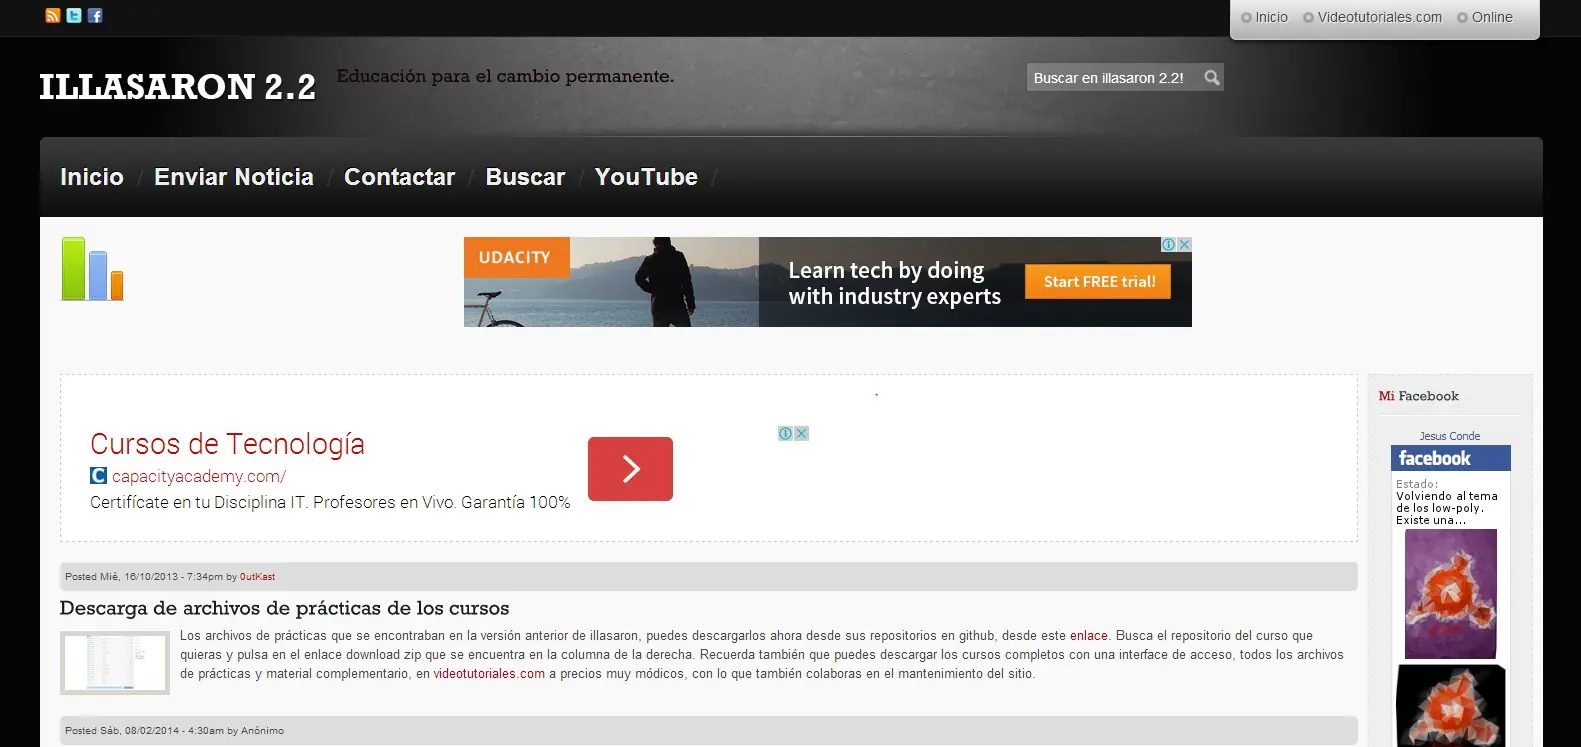Open the YouTube menu item
The height and width of the screenshot is (747, 1581).
[x=646, y=177]
